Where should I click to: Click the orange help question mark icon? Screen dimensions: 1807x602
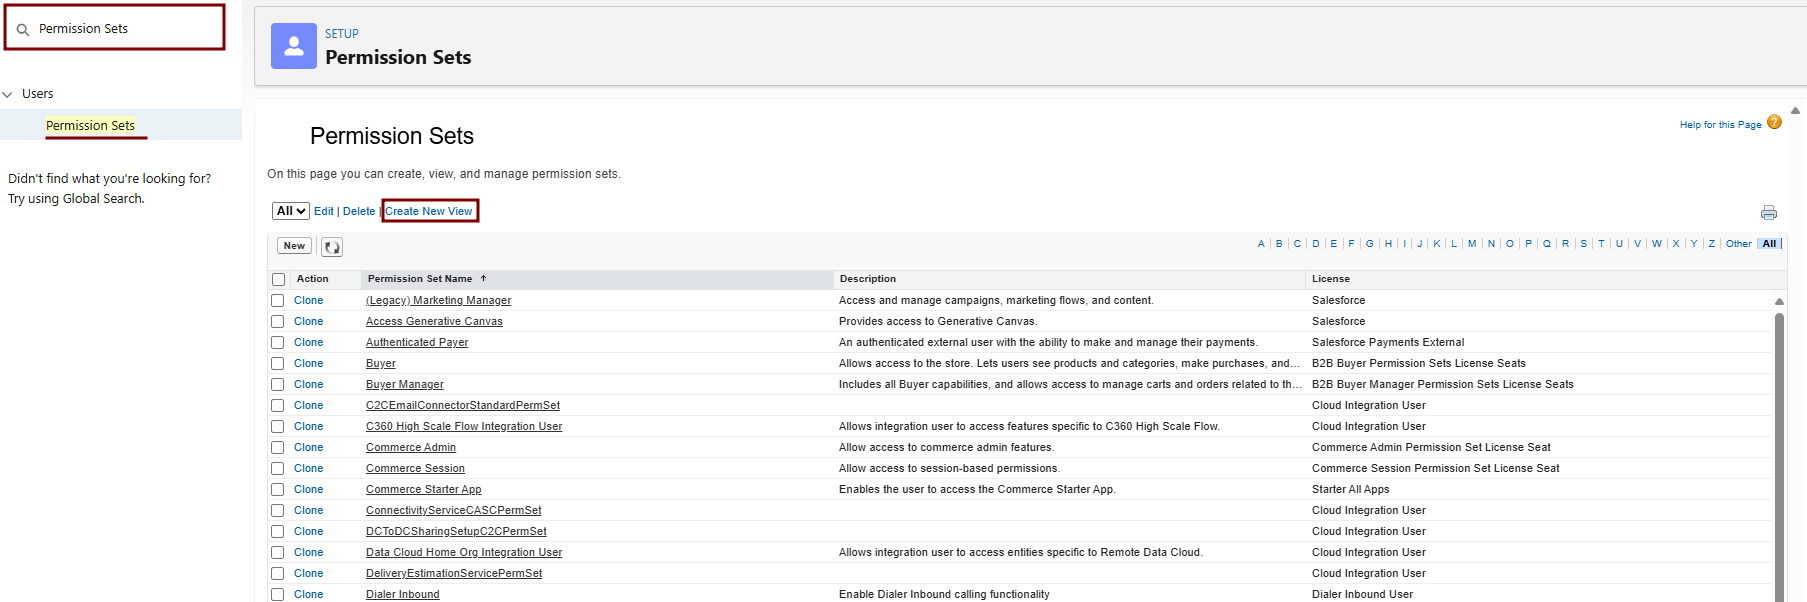pos(1774,123)
